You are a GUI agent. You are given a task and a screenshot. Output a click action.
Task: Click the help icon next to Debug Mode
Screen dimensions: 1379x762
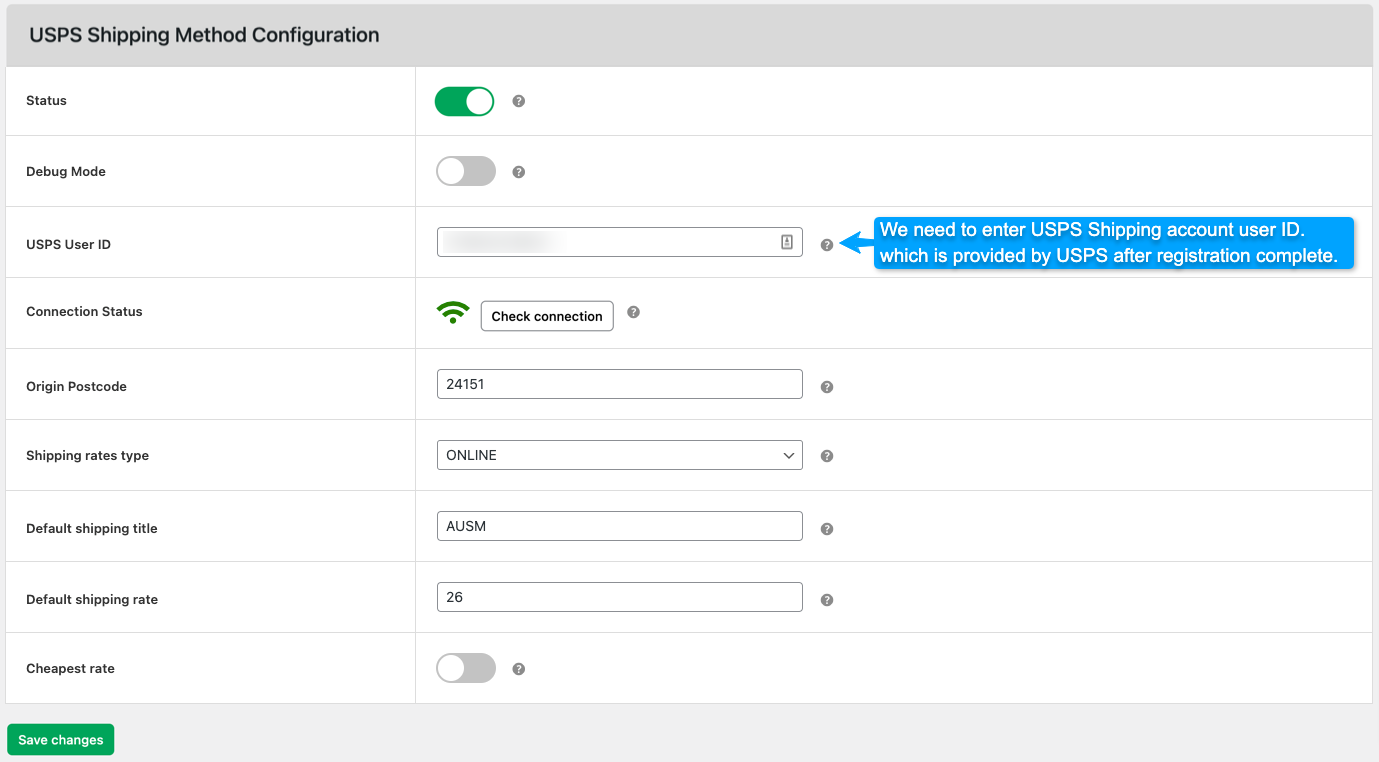pos(519,172)
